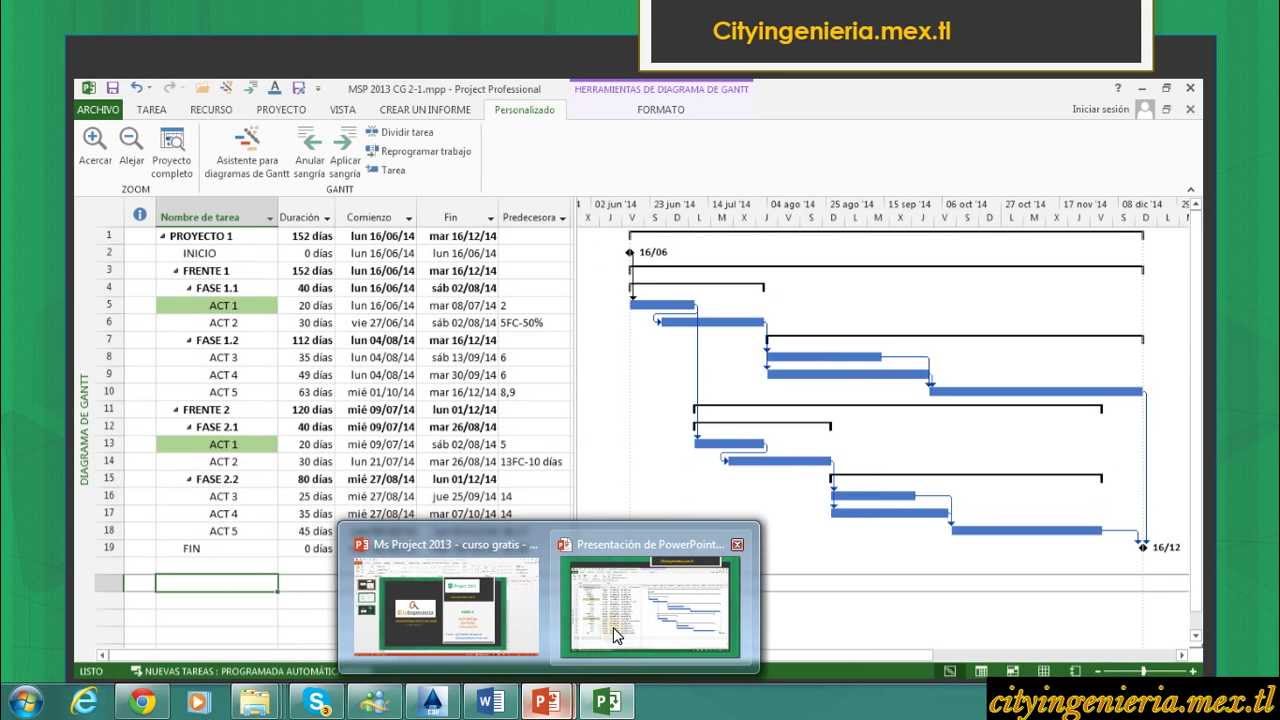The width and height of the screenshot is (1280, 720).
Task: Open the Duración column filter dropdown
Action: (327, 218)
